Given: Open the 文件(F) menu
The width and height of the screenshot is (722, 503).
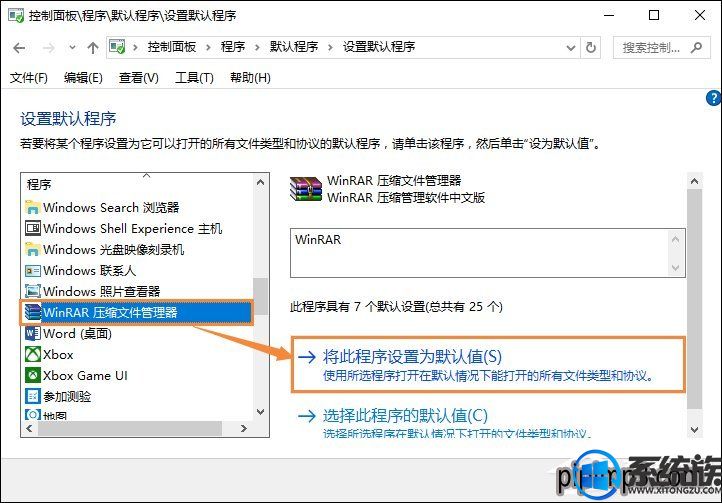Looking at the screenshot, I should coord(29,78).
